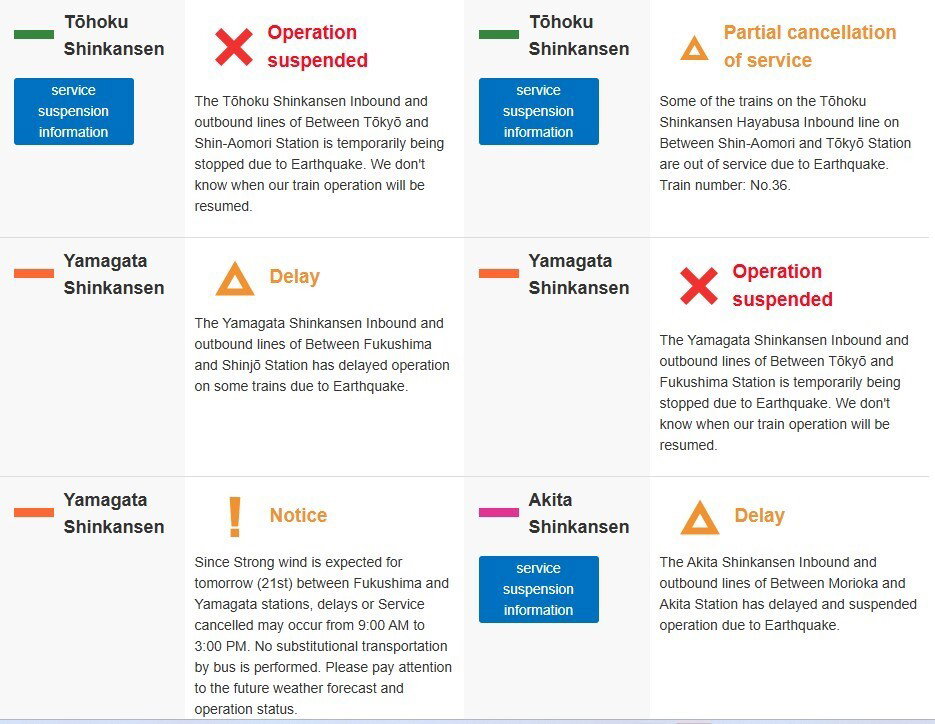The image size is (935, 724).
Task: Select the Akita Shinkansen line name
Action: tap(578, 513)
